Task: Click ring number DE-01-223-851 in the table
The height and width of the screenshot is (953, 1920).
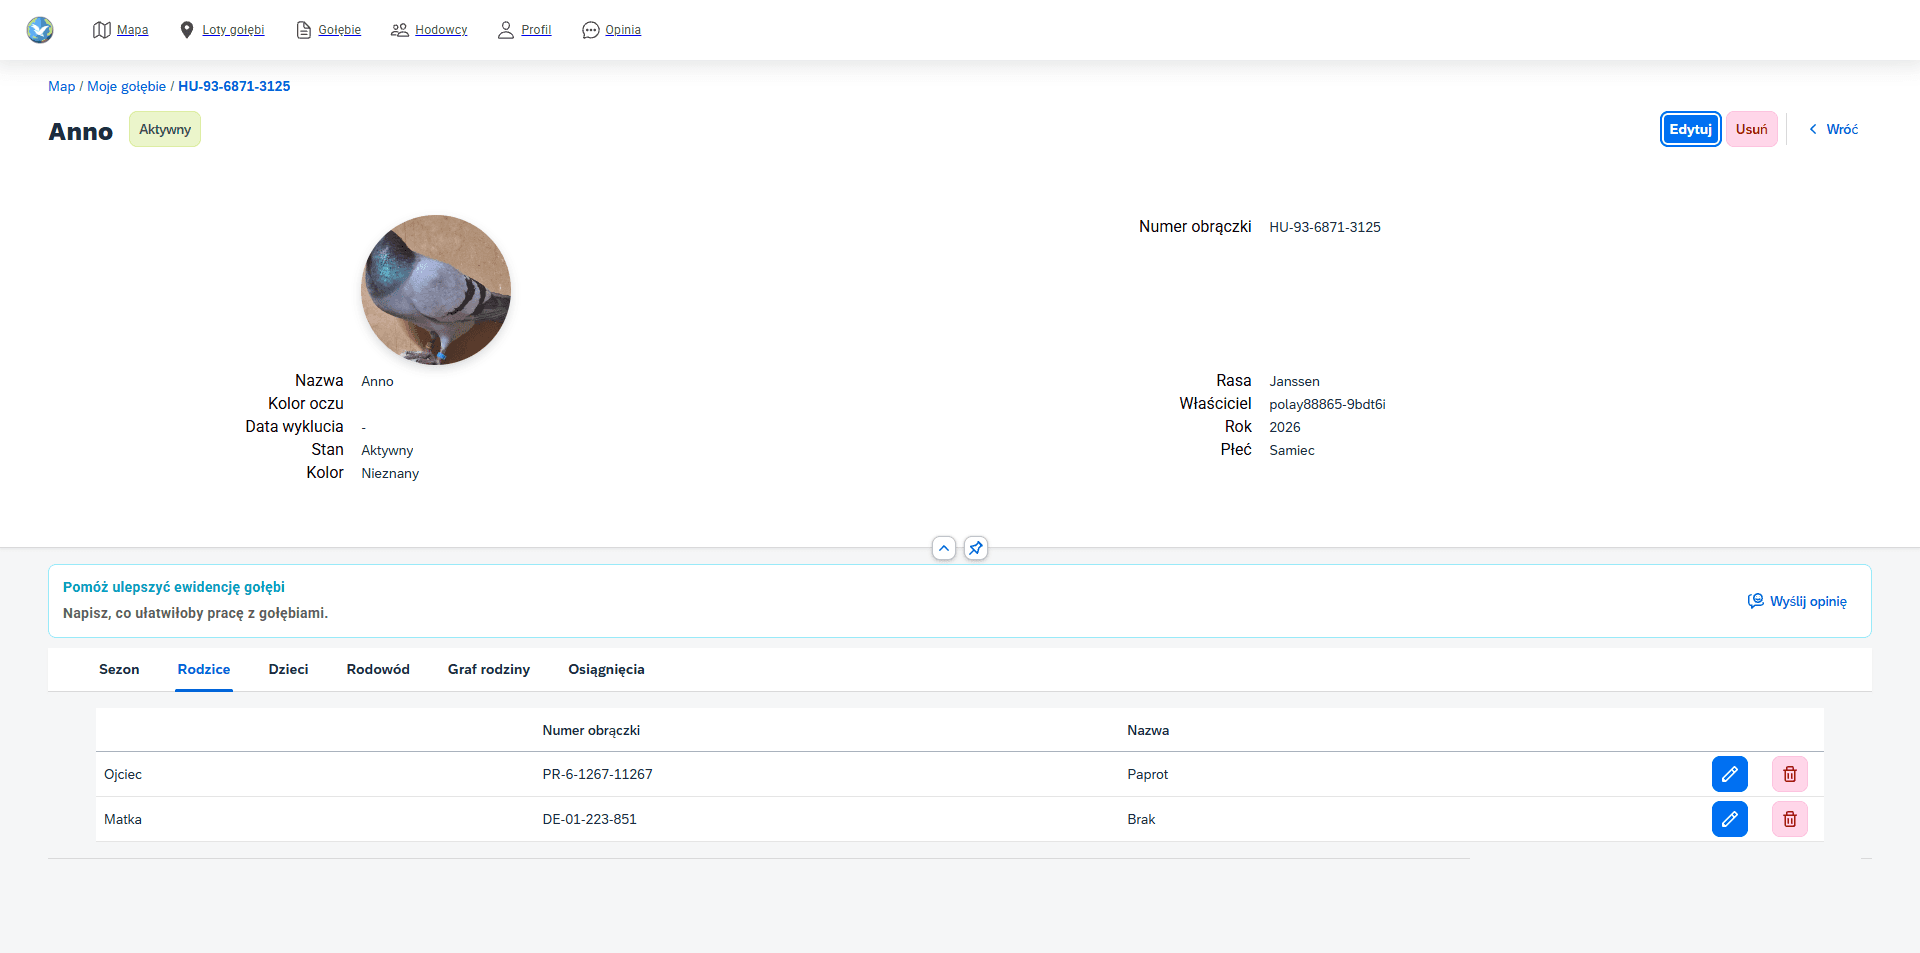Action: pyautogui.click(x=589, y=819)
